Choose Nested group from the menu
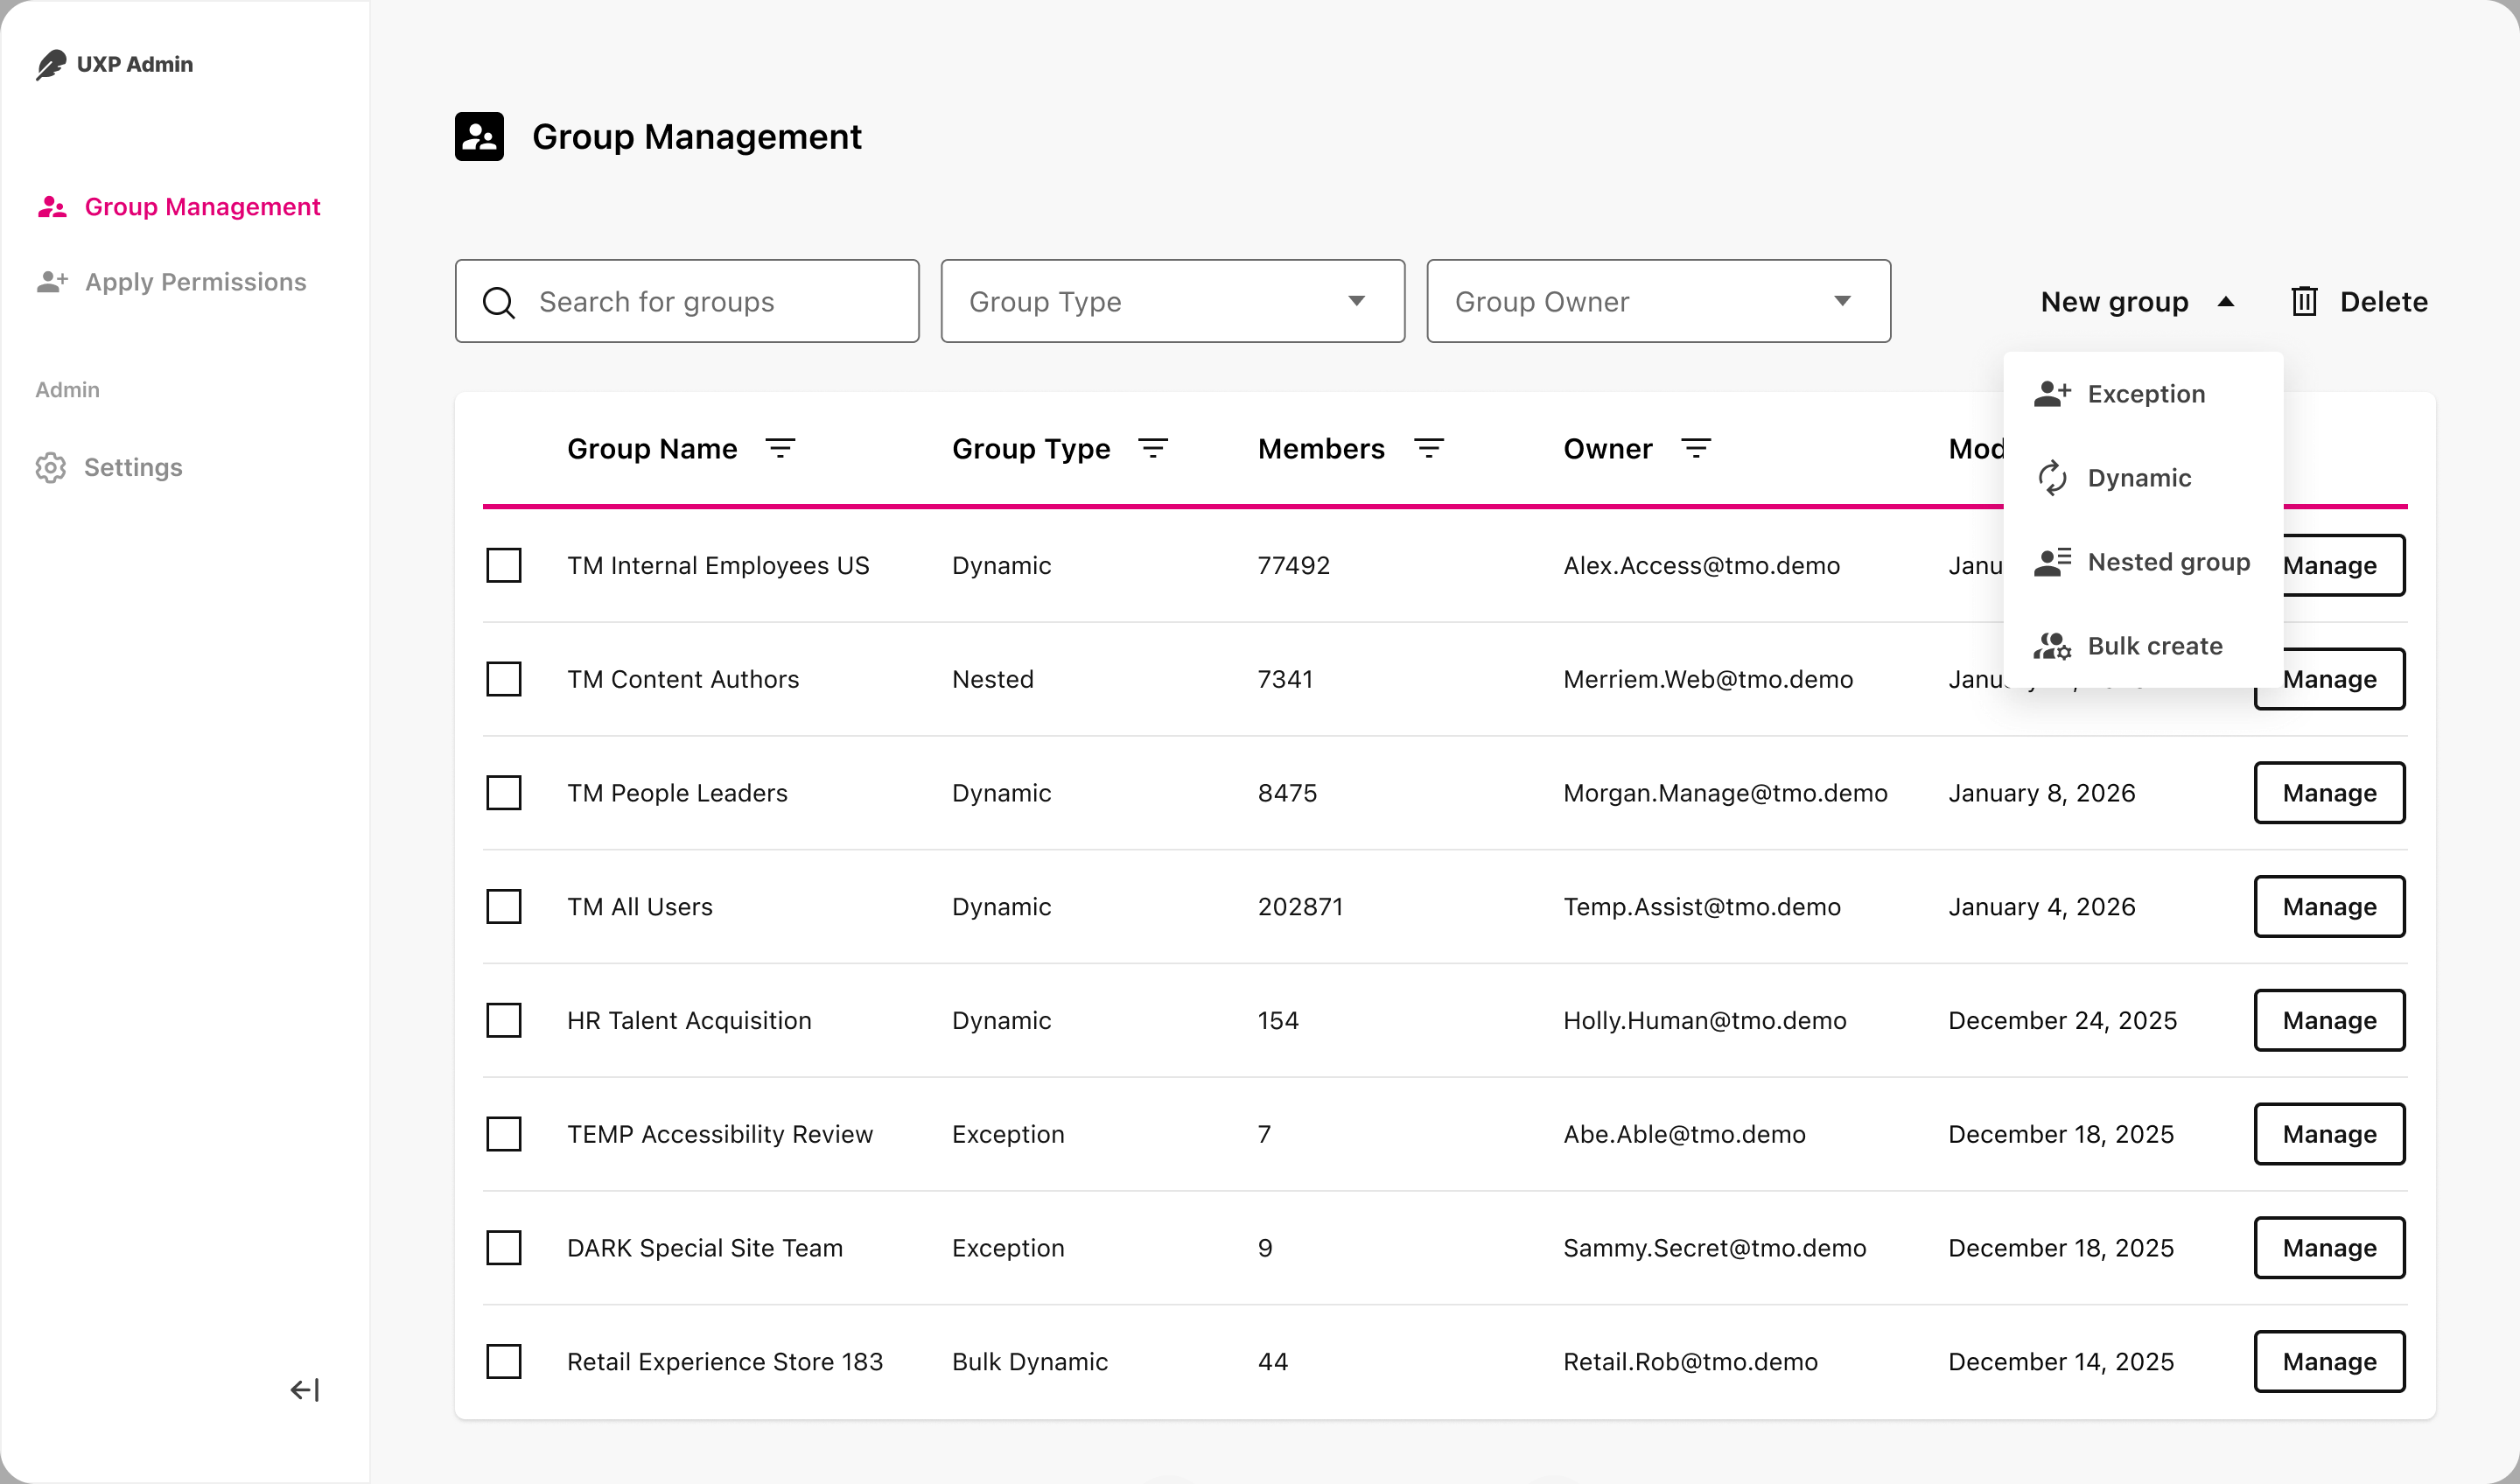 (2144, 562)
